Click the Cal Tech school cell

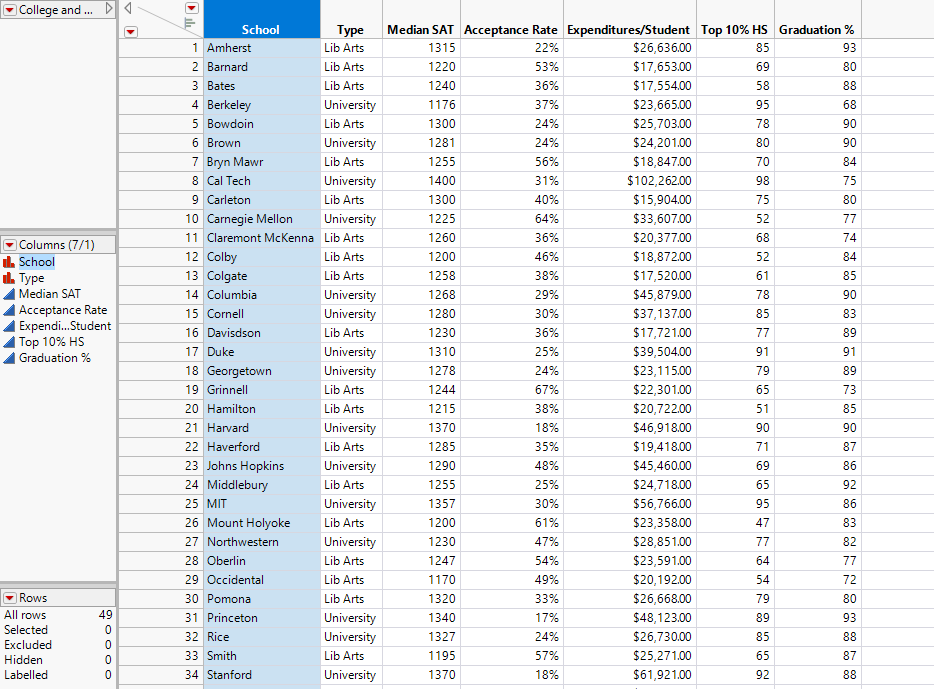pyautogui.click(x=261, y=181)
